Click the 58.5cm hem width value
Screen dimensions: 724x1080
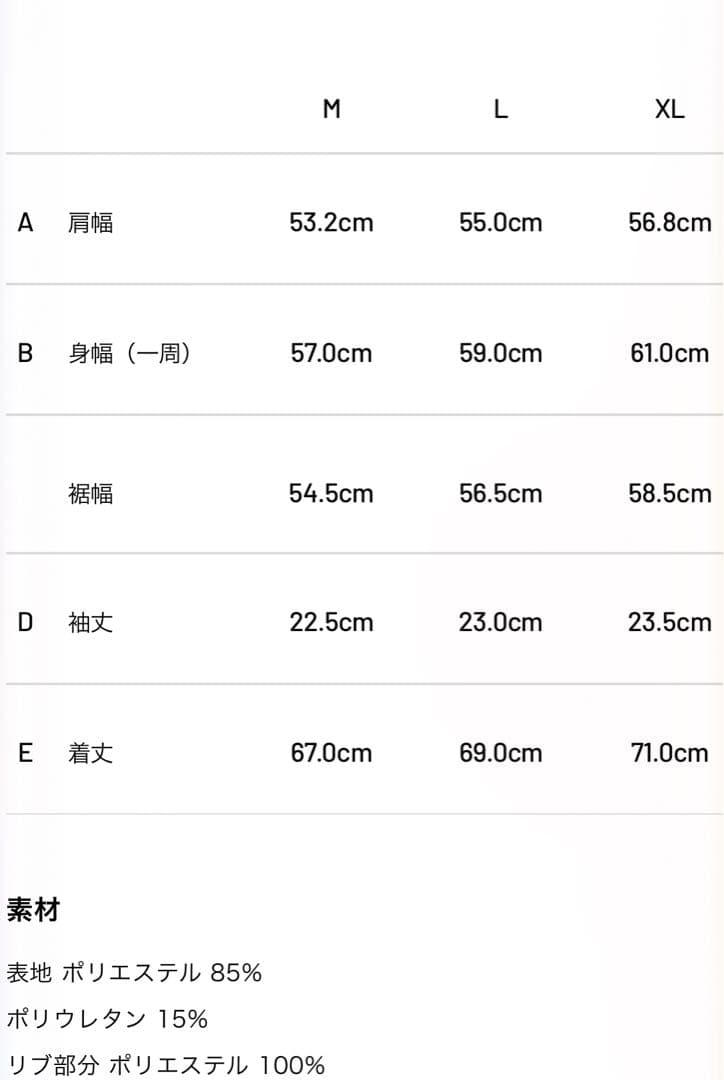[669, 493]
